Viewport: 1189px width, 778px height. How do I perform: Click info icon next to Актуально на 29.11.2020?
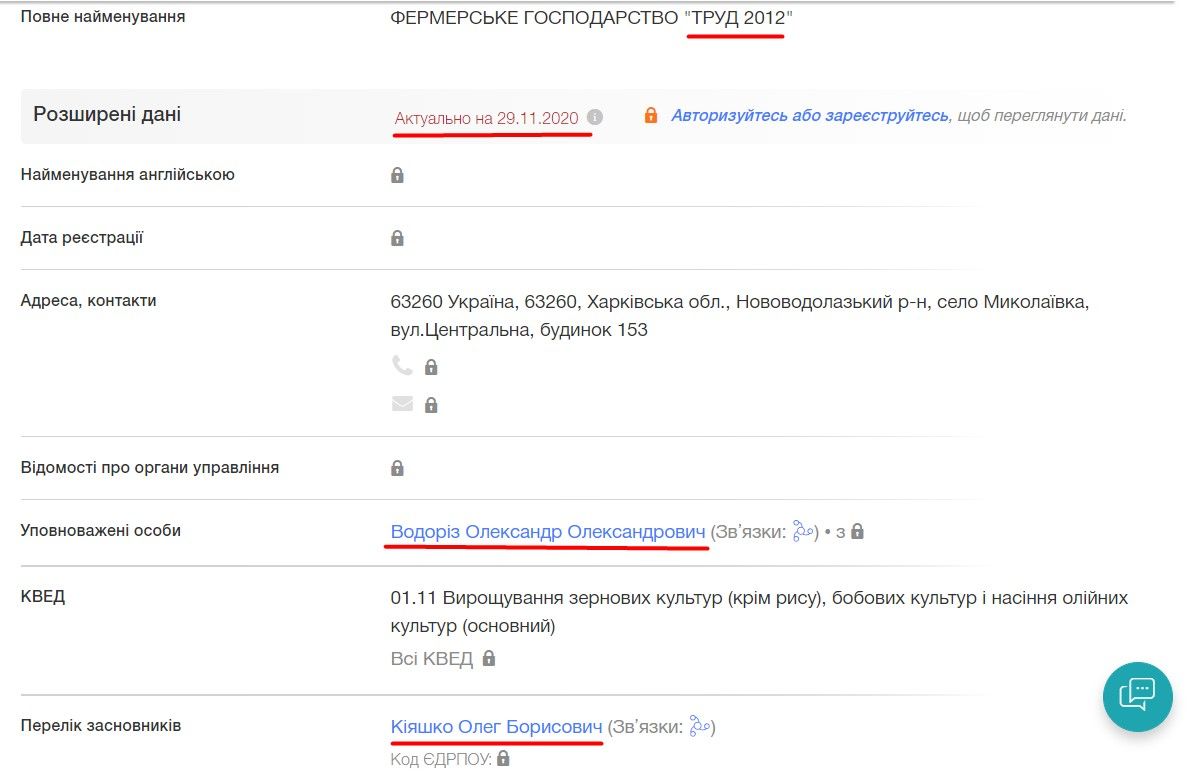pyautogui.click(x=595, y=117)
